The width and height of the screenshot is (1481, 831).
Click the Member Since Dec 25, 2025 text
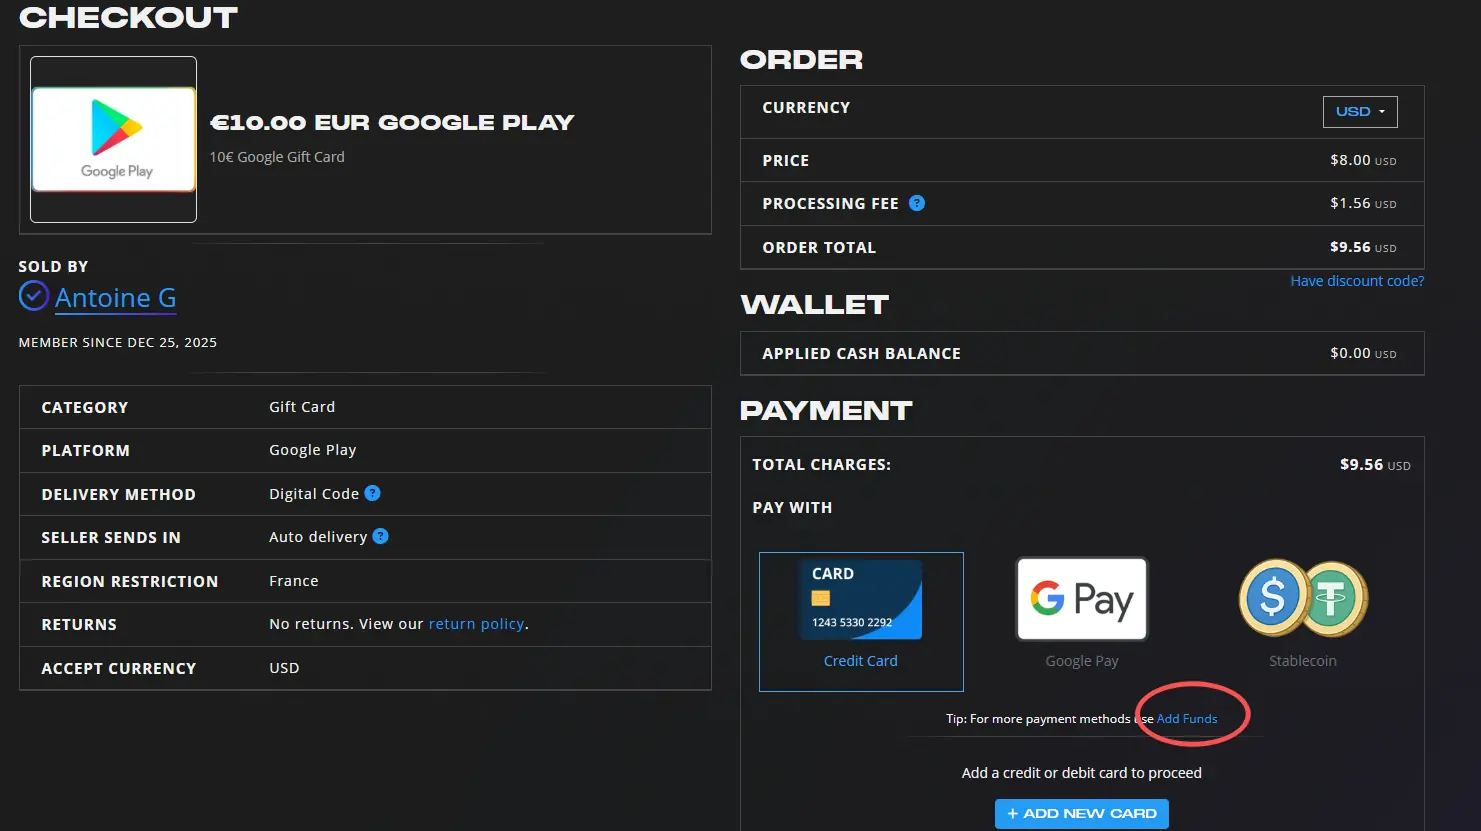118,342
